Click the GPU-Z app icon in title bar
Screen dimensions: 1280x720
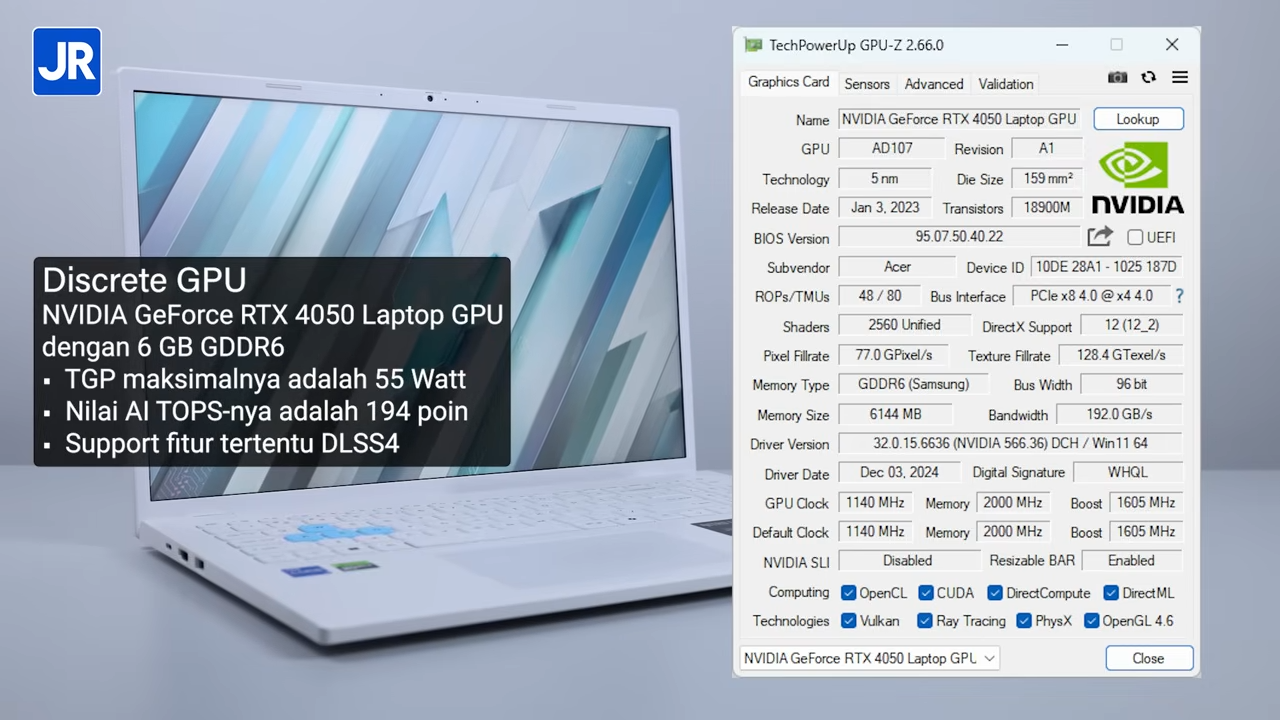coord(753,45)
